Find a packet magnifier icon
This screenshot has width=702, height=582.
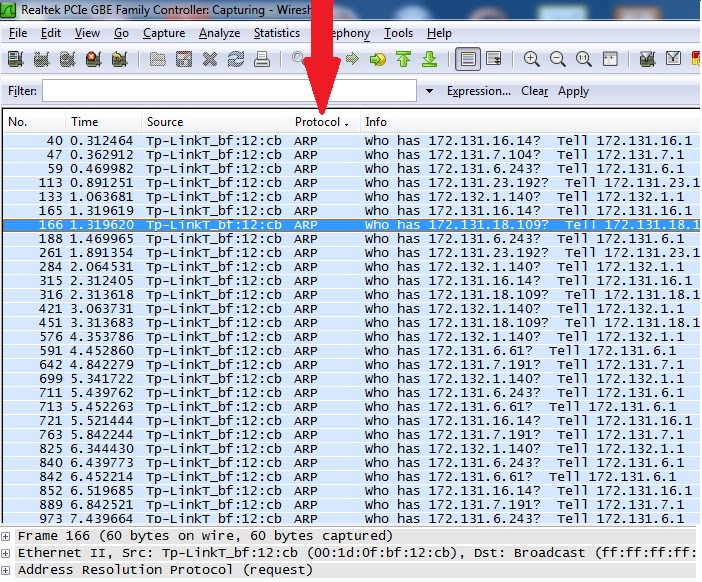(x=297, y=58)
